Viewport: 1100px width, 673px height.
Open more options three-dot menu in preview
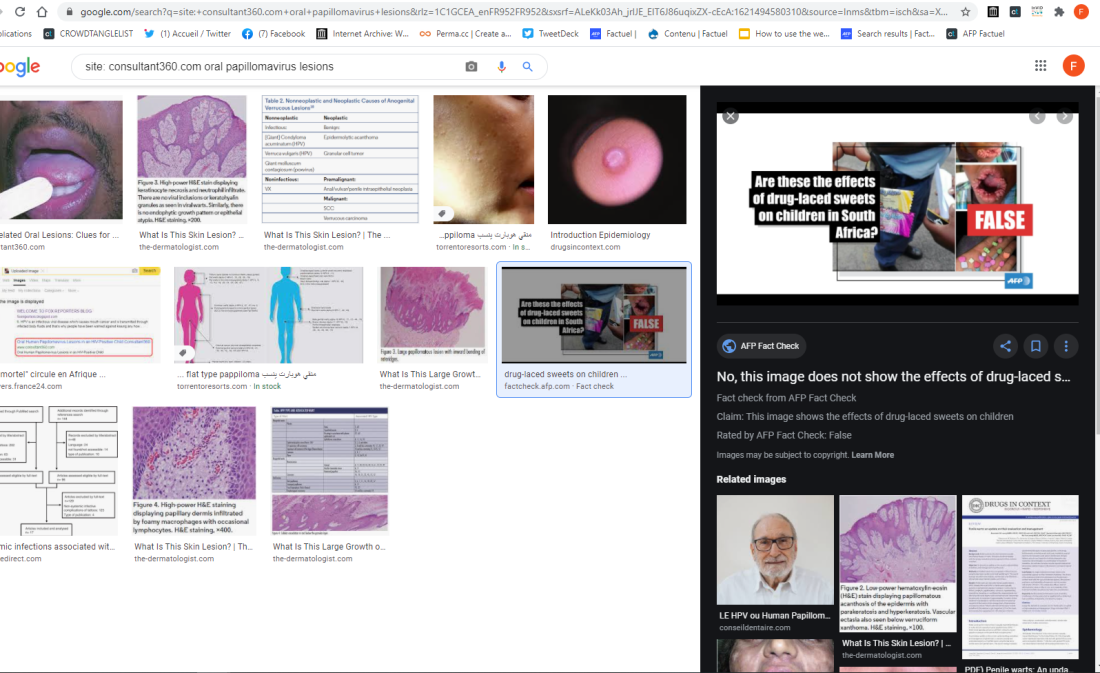[x=1066, y=345]
